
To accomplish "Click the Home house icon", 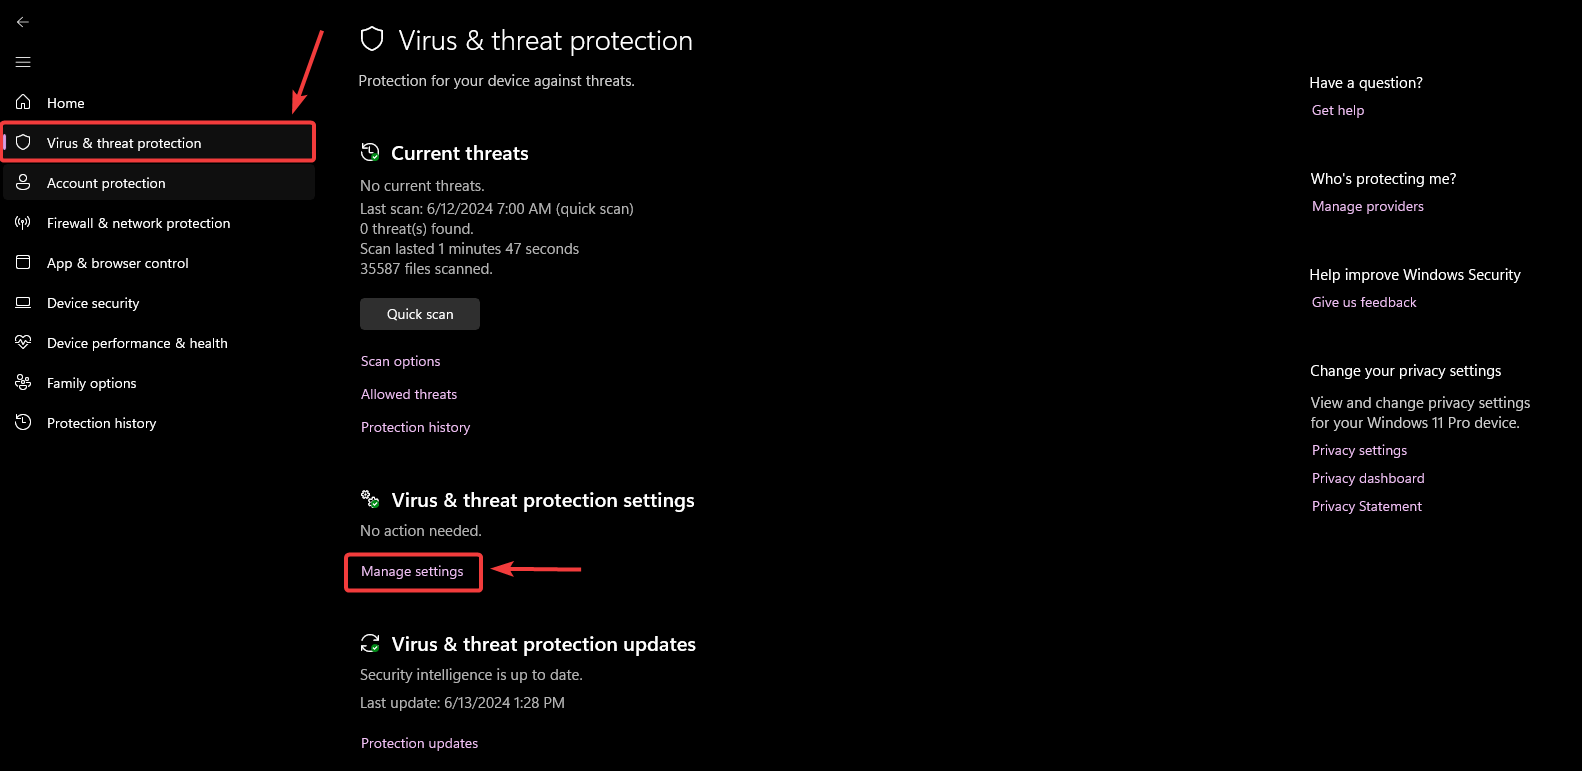I will coord(23,102).
